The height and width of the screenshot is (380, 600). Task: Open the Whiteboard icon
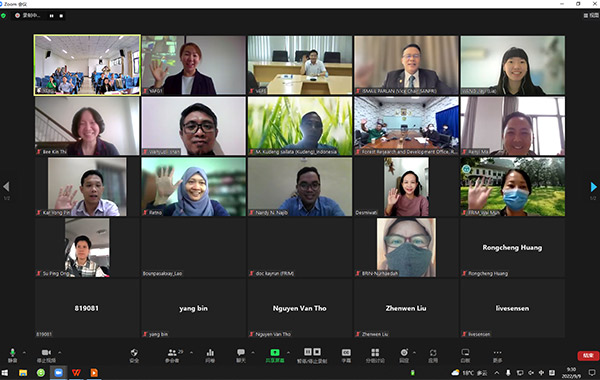(x=465, y=355)
